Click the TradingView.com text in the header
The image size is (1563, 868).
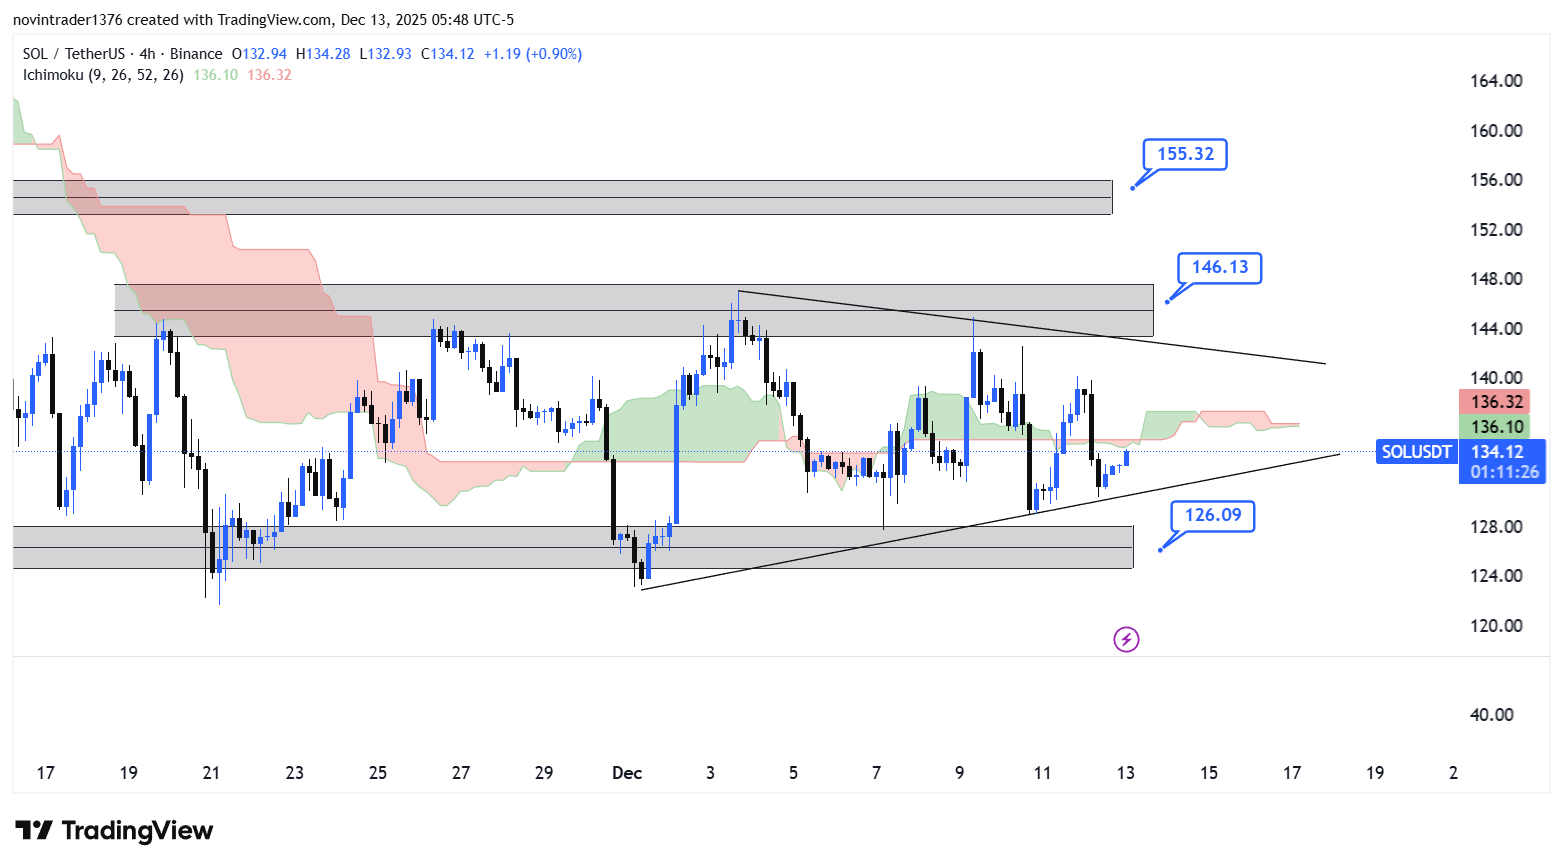267,20
